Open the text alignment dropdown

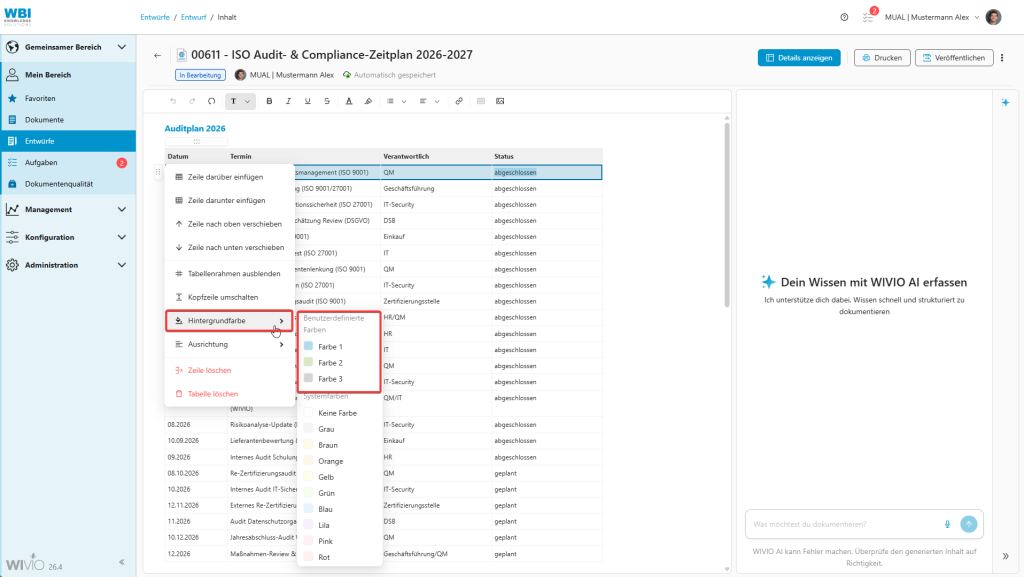click(429, 101)
